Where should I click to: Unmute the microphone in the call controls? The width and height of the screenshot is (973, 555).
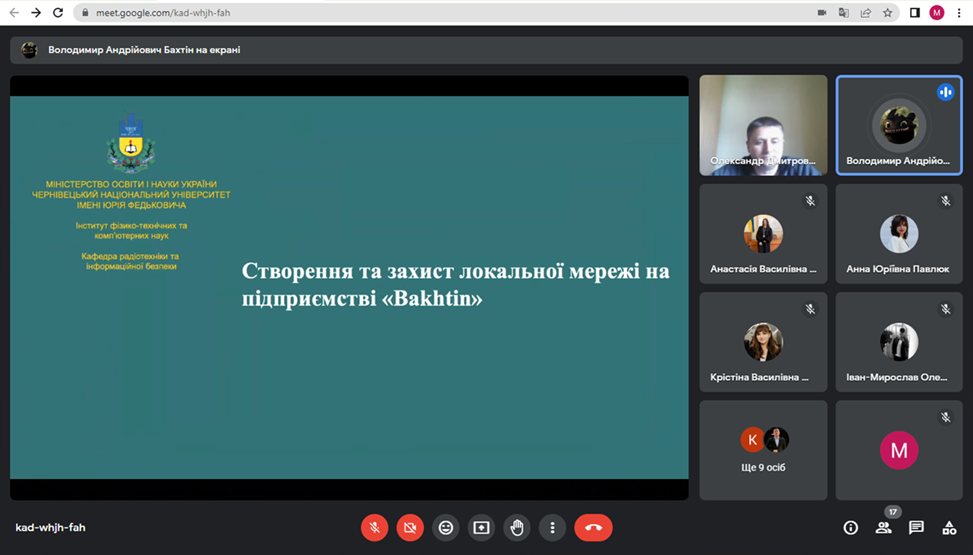[374, 528]
